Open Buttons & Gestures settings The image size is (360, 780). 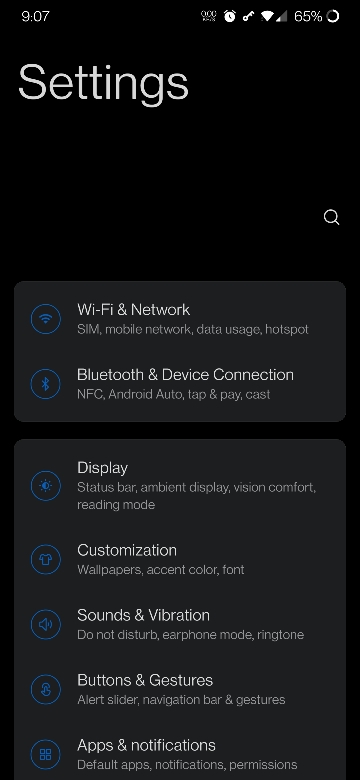180,689
